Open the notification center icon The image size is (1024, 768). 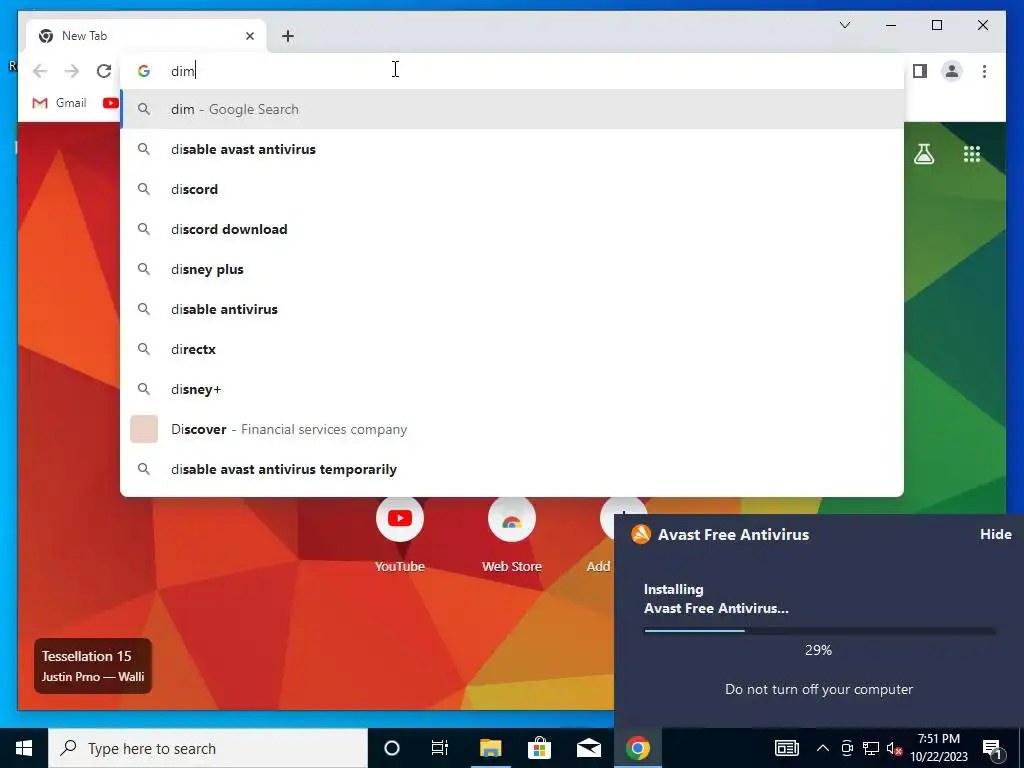[993, 748]
